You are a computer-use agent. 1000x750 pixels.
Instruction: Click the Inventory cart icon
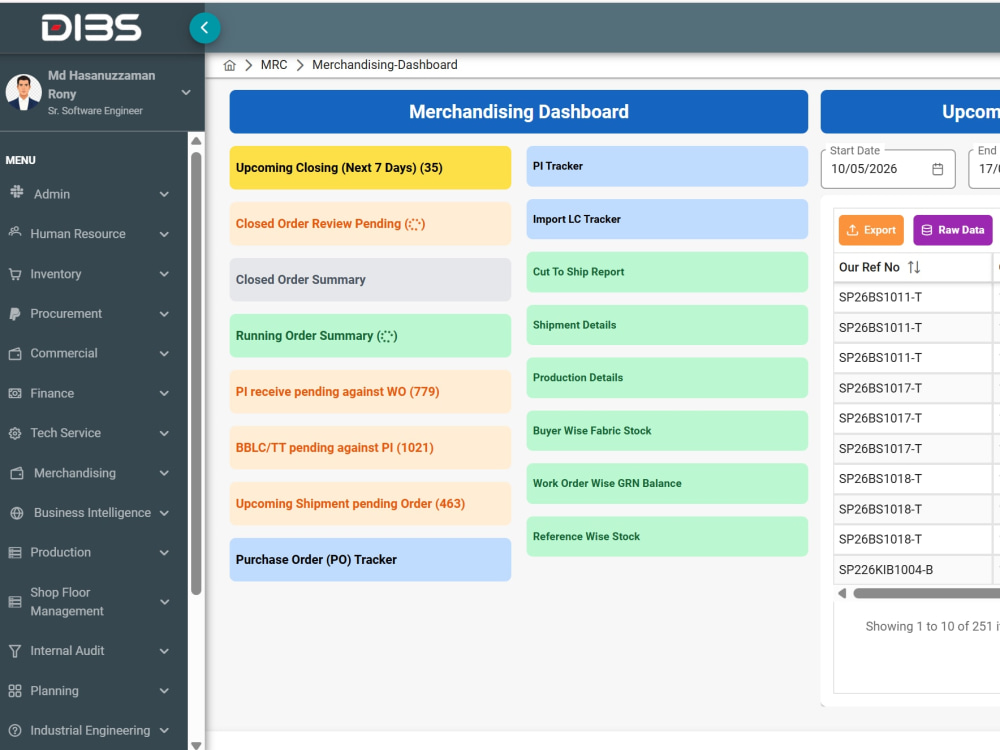tap(15, 274)
